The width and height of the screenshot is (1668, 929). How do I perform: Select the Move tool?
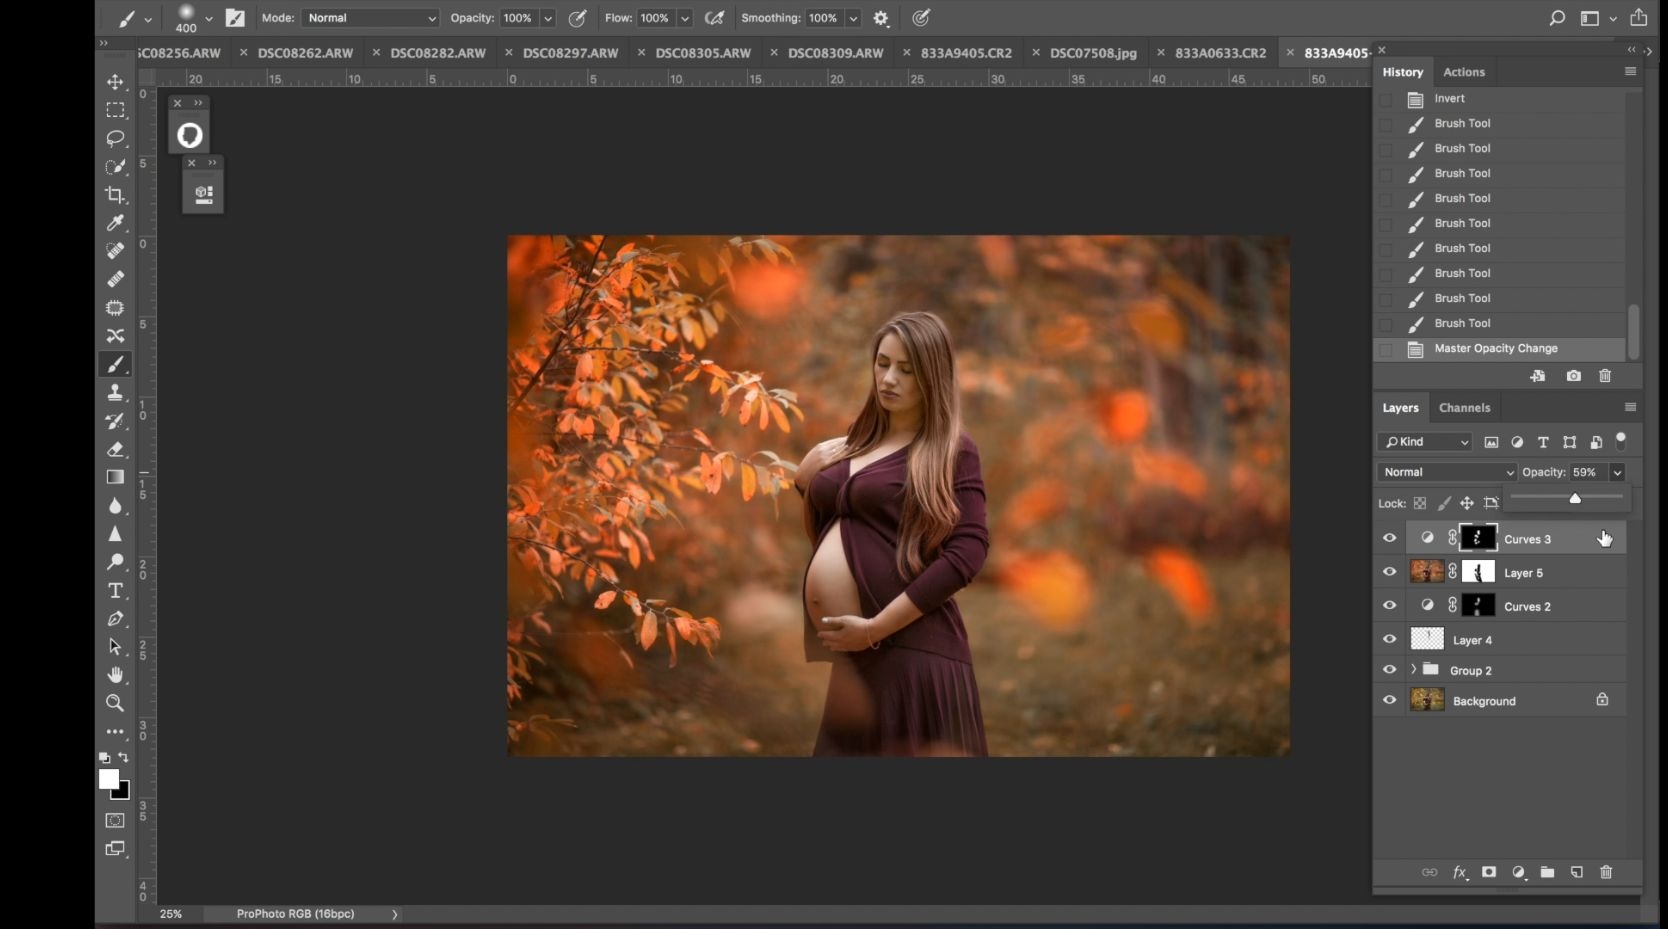coord(116,82)
